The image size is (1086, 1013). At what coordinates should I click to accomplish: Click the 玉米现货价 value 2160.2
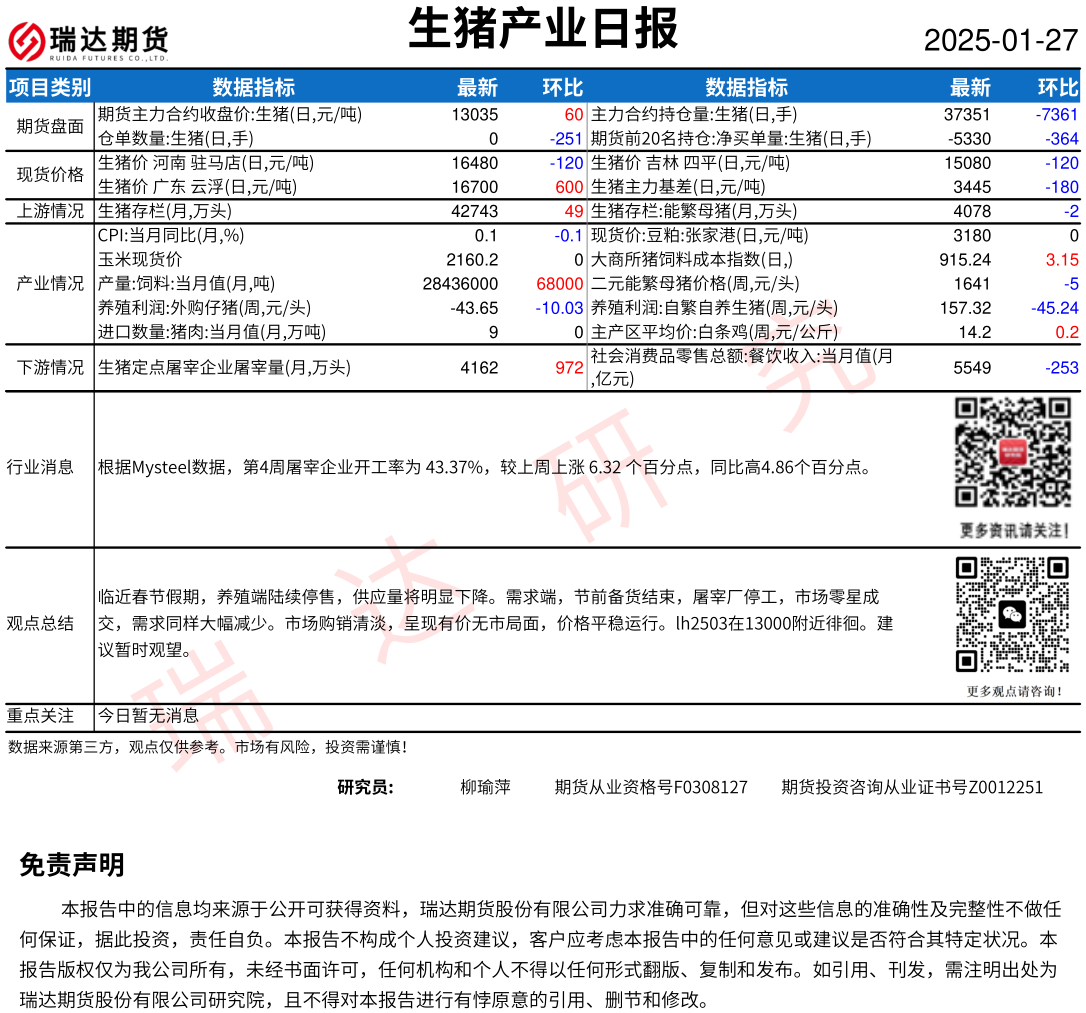472,260
